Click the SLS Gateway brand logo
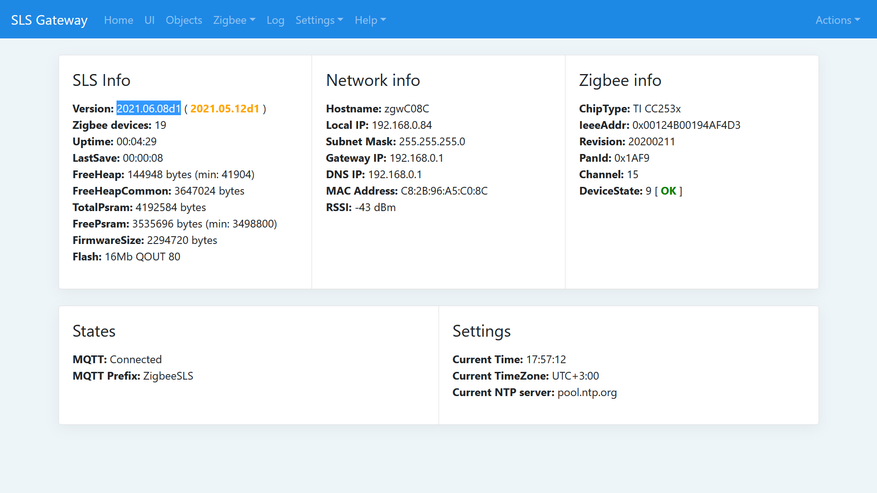Viewport: 877px width, 493px height. click(x=49, y=20)
